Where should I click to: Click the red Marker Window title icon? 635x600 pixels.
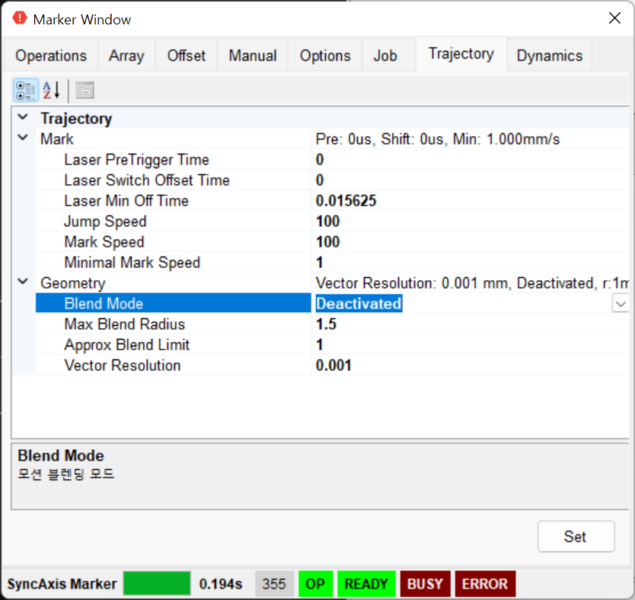(x=19, y=19)
